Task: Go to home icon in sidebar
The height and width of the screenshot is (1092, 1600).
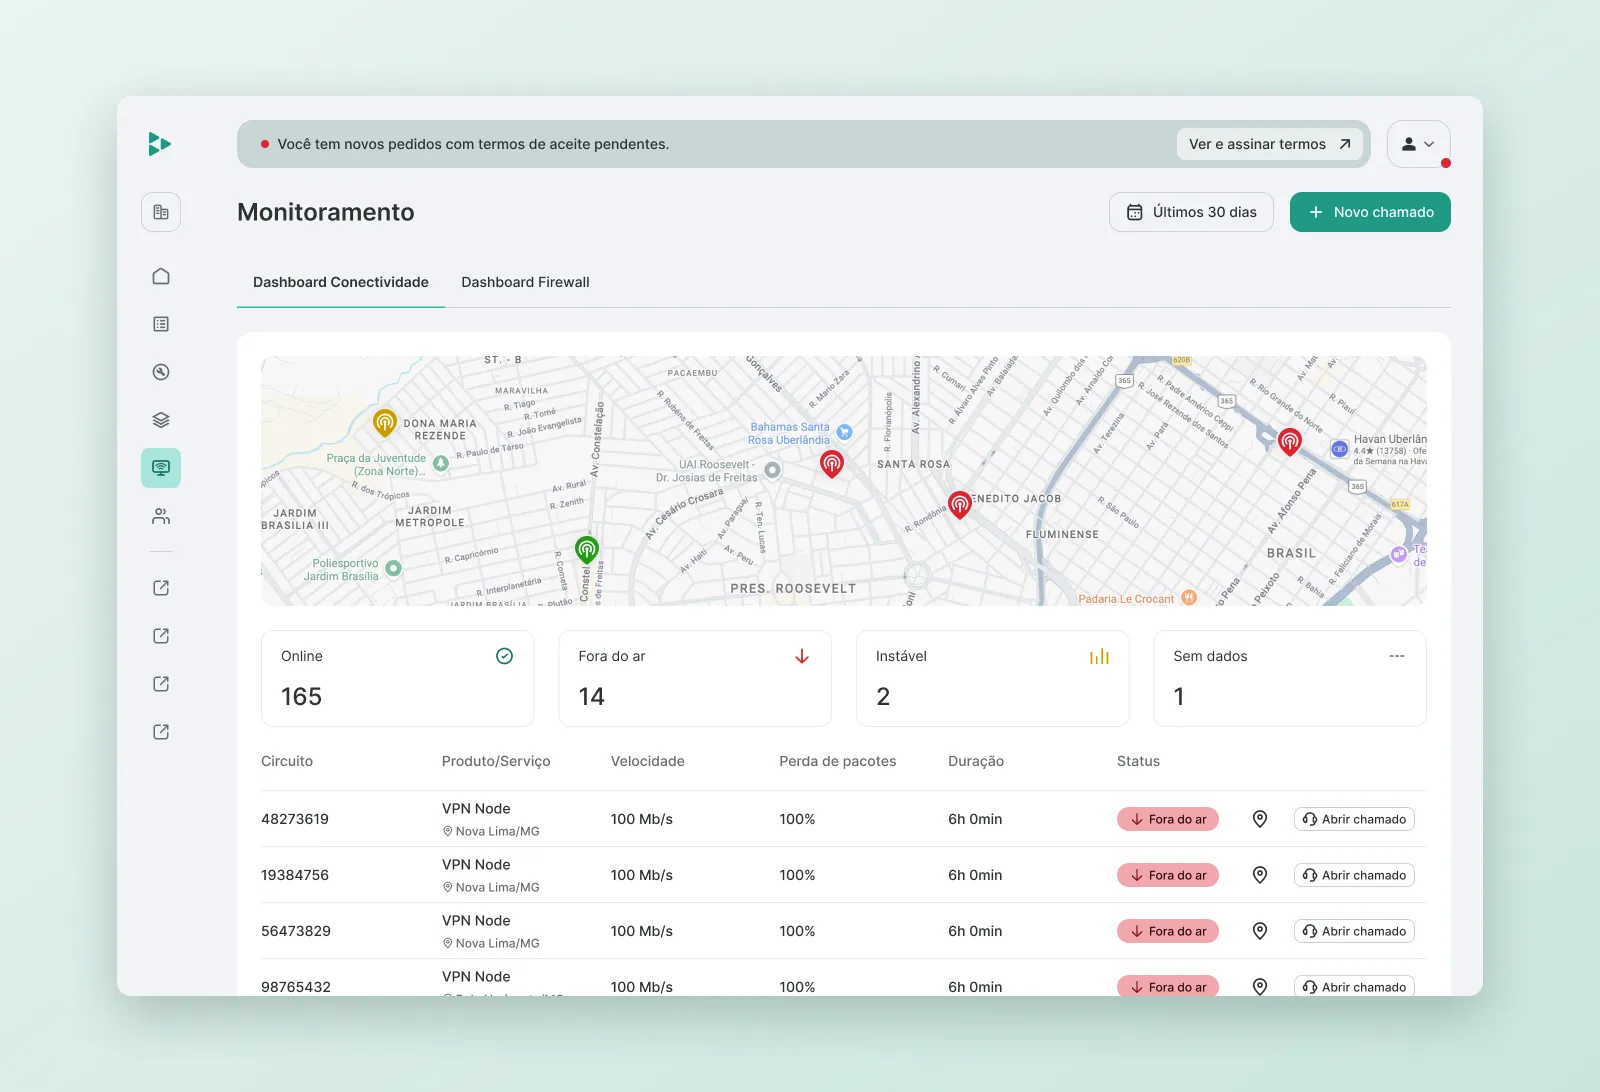Action: click(161, 276)
